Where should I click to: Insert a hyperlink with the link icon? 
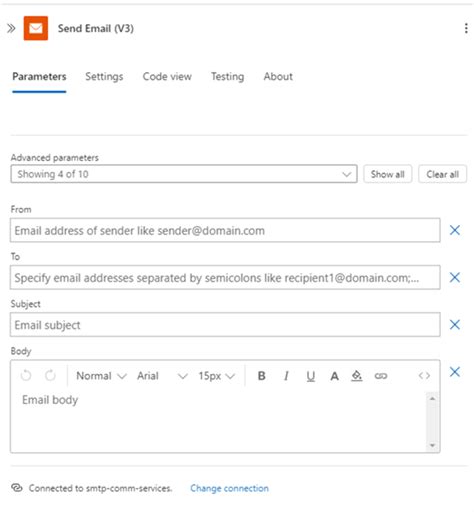(x=381, y=376)
